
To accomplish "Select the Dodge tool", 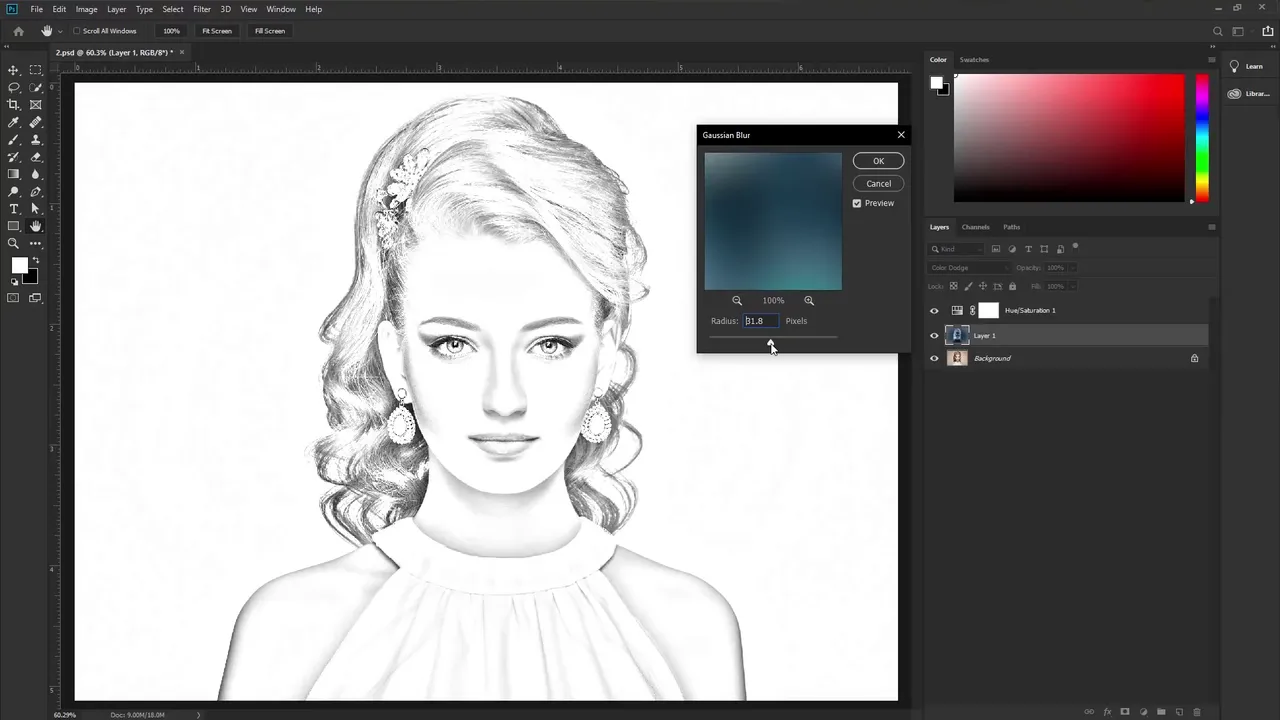I will click(13, 192).
